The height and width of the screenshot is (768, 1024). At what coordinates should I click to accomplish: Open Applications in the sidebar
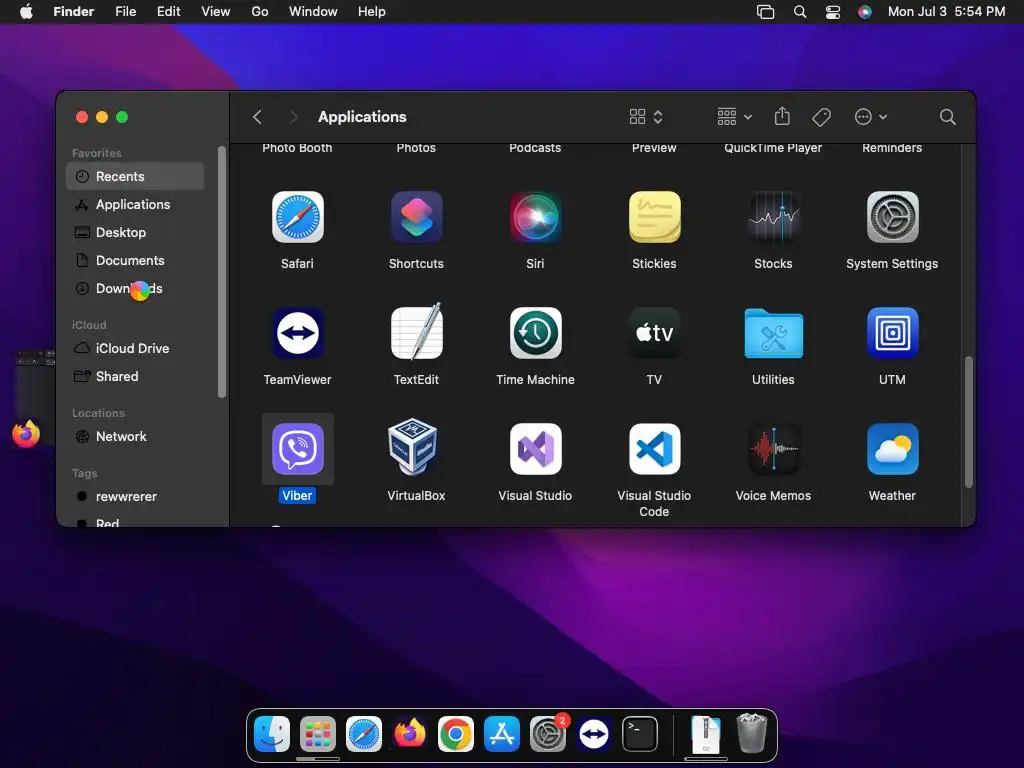(135, 204)
